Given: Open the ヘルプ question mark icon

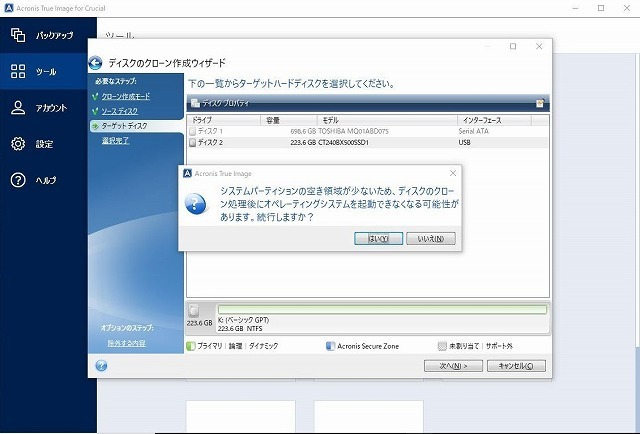Looking at the screenshot, I should (x=18, y=180).
